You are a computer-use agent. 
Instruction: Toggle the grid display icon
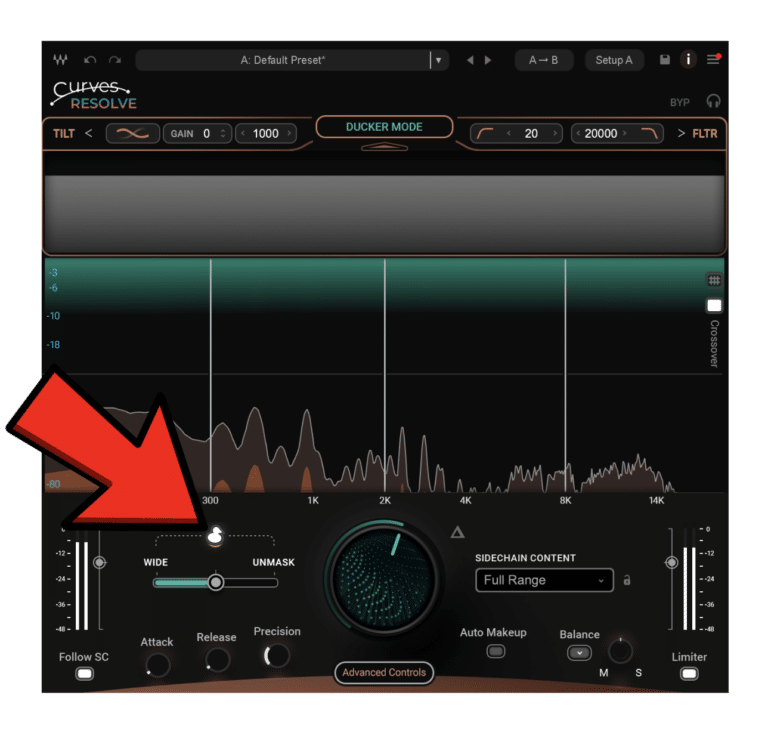714,280
